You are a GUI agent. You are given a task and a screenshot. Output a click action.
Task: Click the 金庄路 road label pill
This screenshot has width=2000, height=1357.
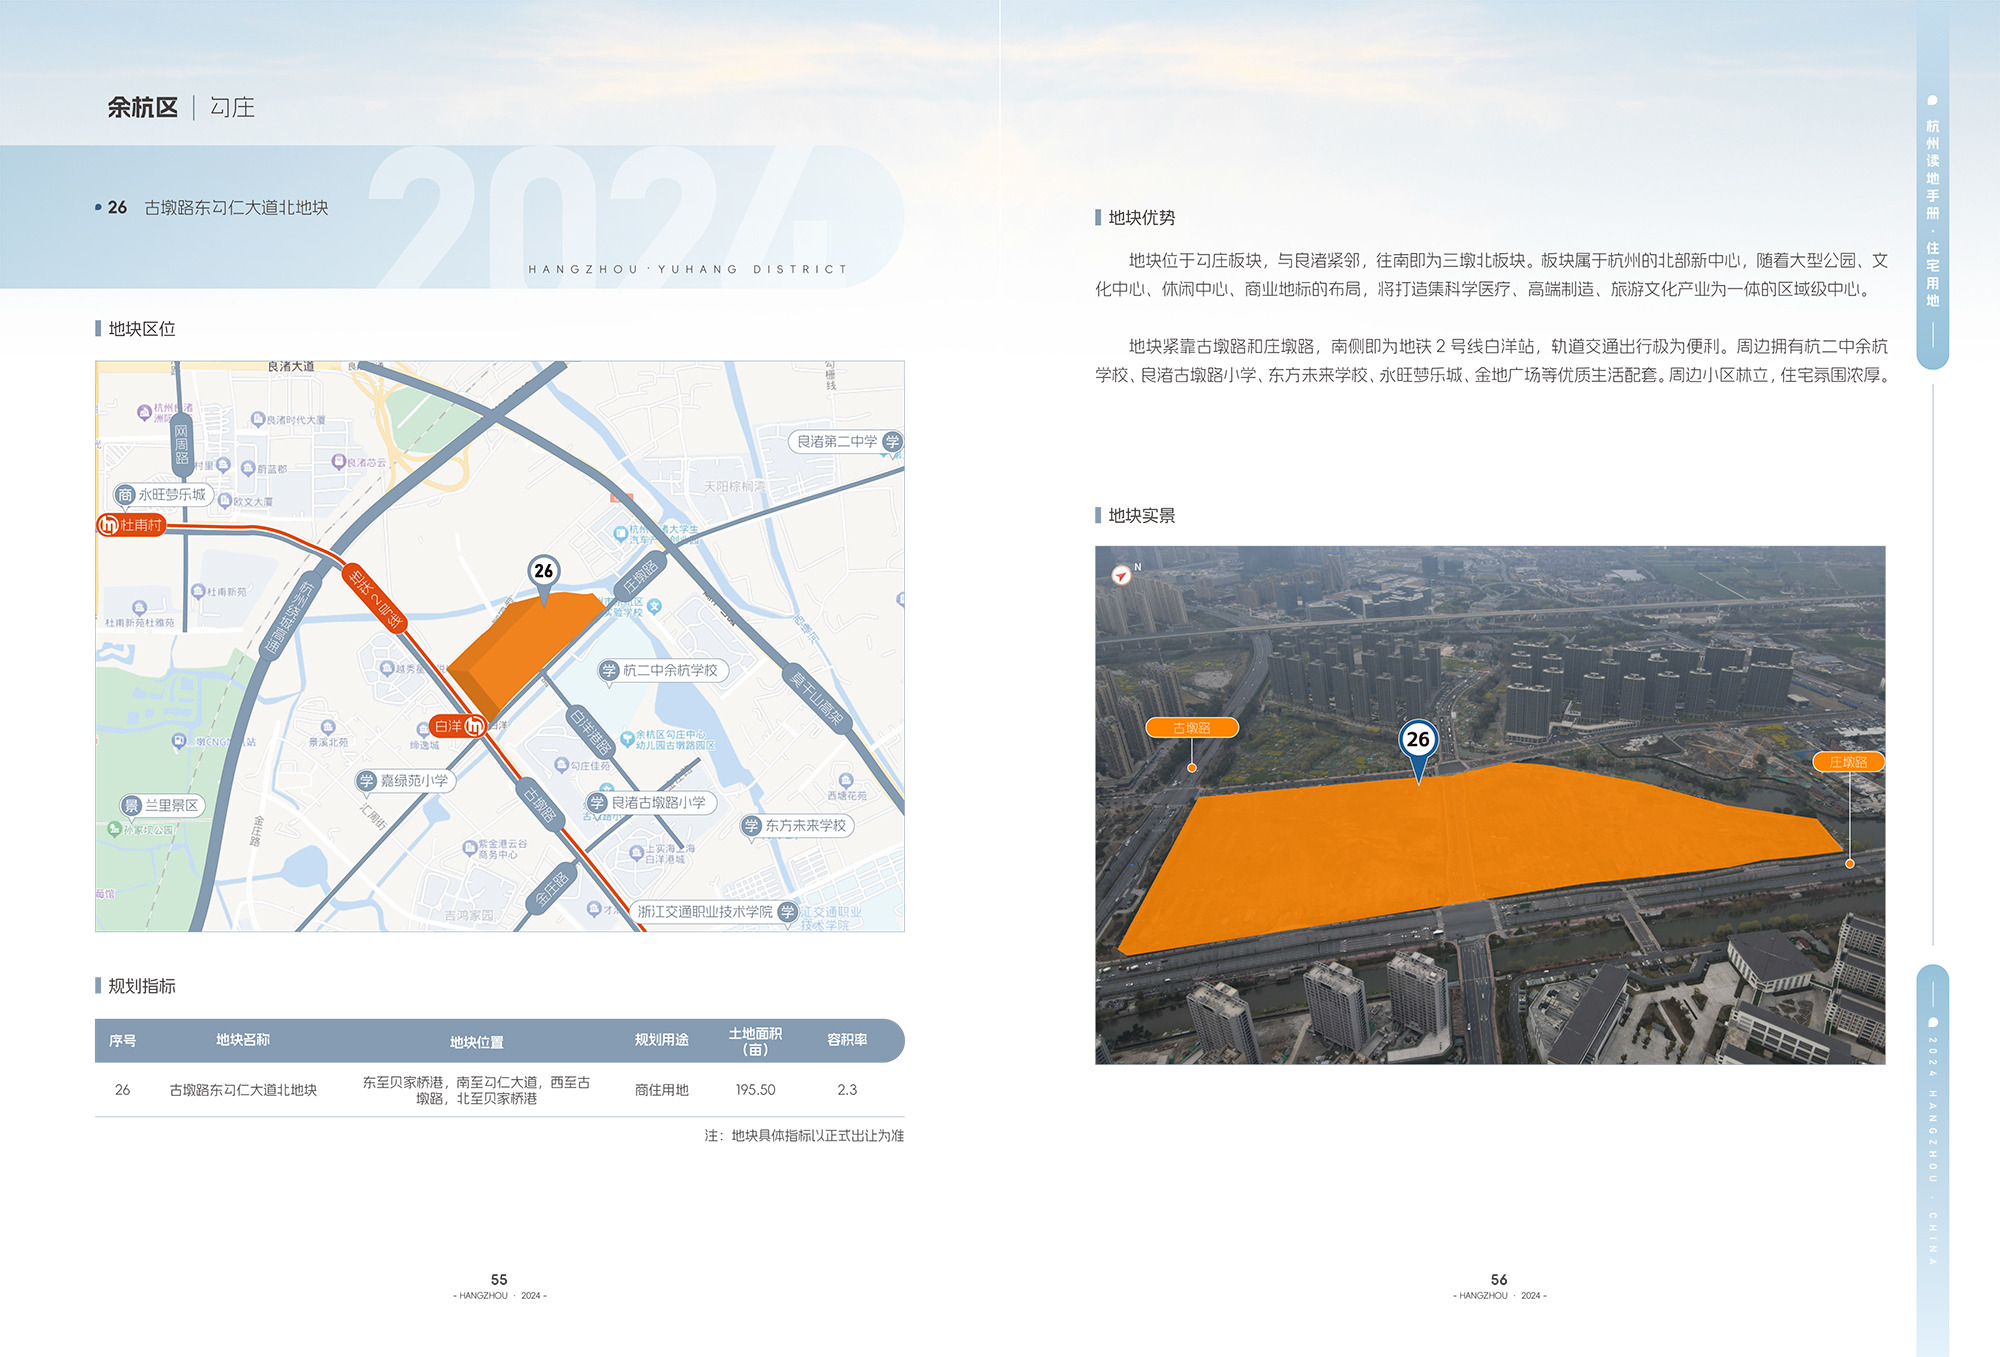552,889
